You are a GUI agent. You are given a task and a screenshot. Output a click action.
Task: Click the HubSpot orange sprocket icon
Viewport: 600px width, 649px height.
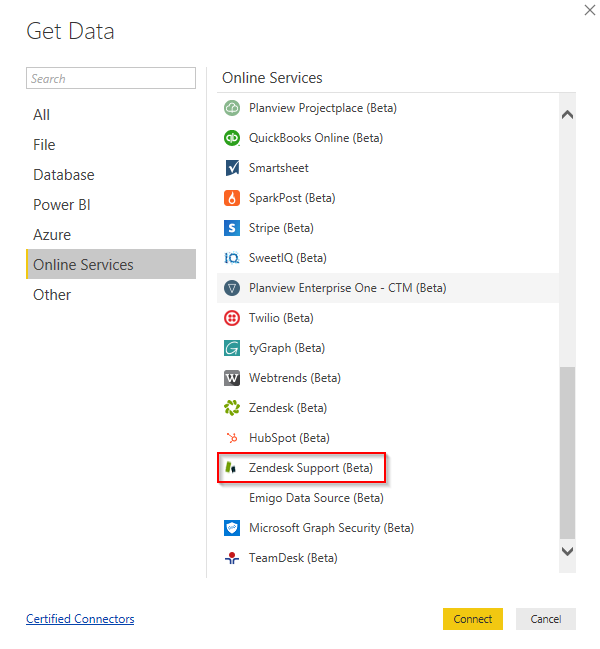click(232, 438)
